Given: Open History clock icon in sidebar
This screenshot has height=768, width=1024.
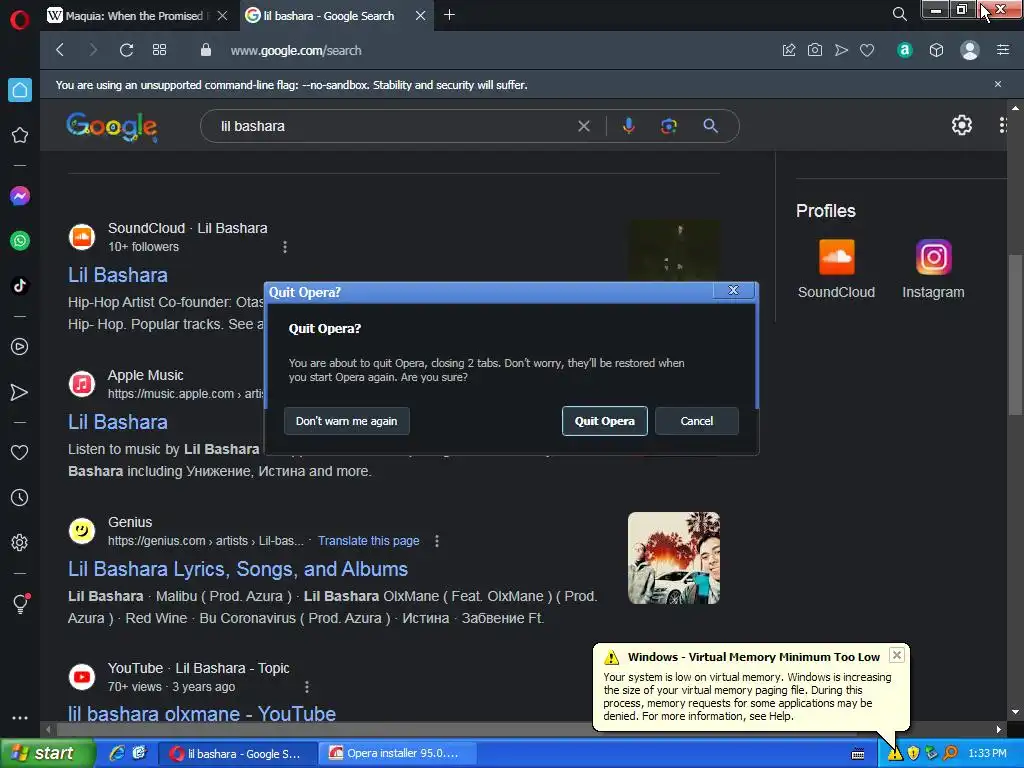Looking at the screenshot, I should tap(20, 498).
